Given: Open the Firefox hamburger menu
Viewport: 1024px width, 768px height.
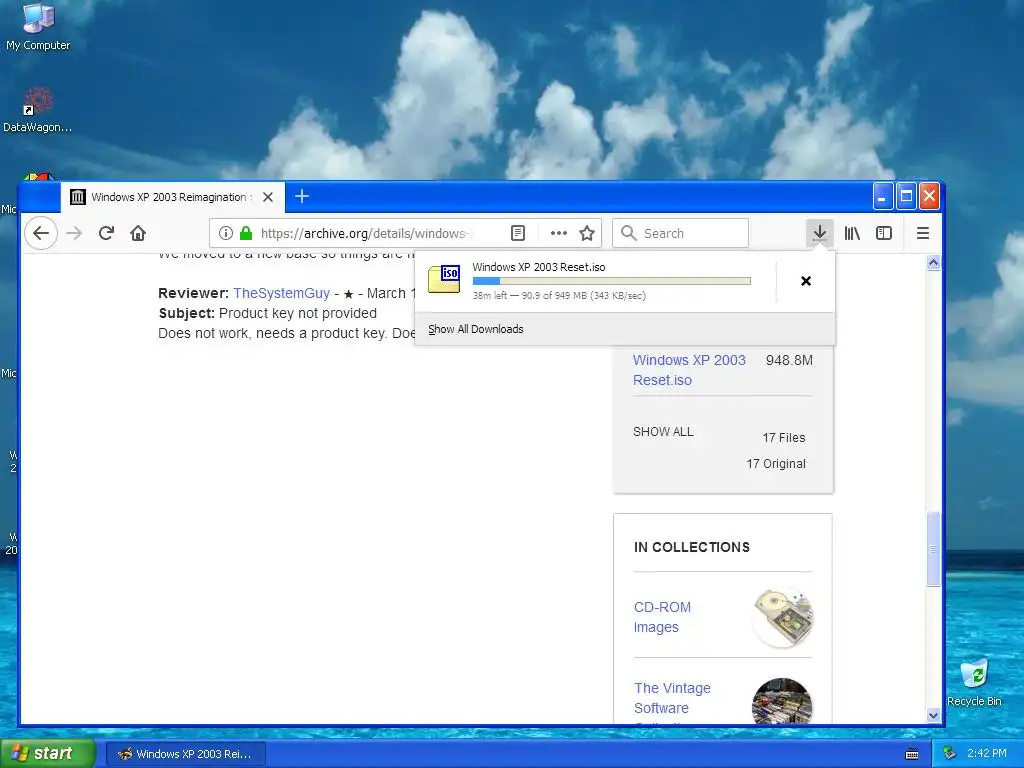Looking at the screenshot, I should 923,233.
